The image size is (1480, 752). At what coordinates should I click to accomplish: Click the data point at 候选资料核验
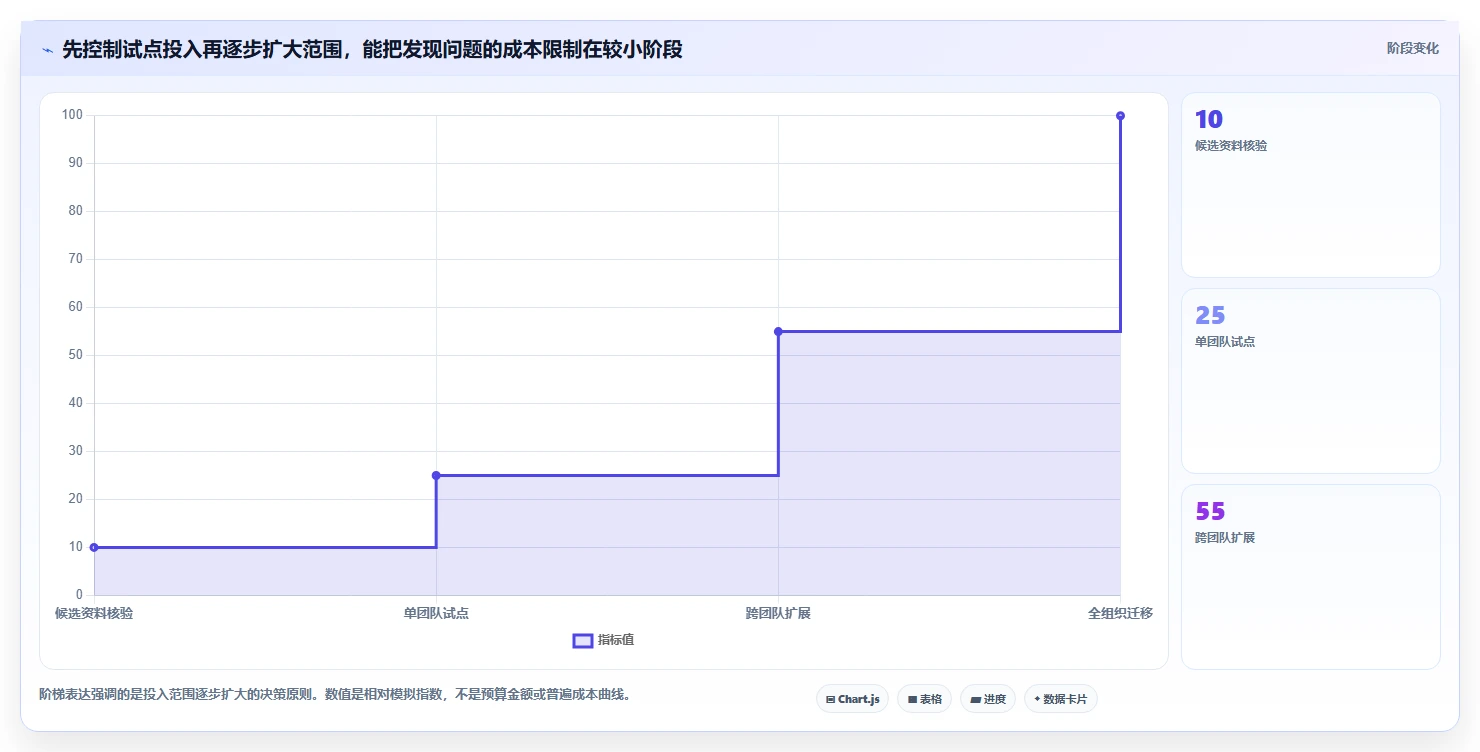tap(94, 547)
